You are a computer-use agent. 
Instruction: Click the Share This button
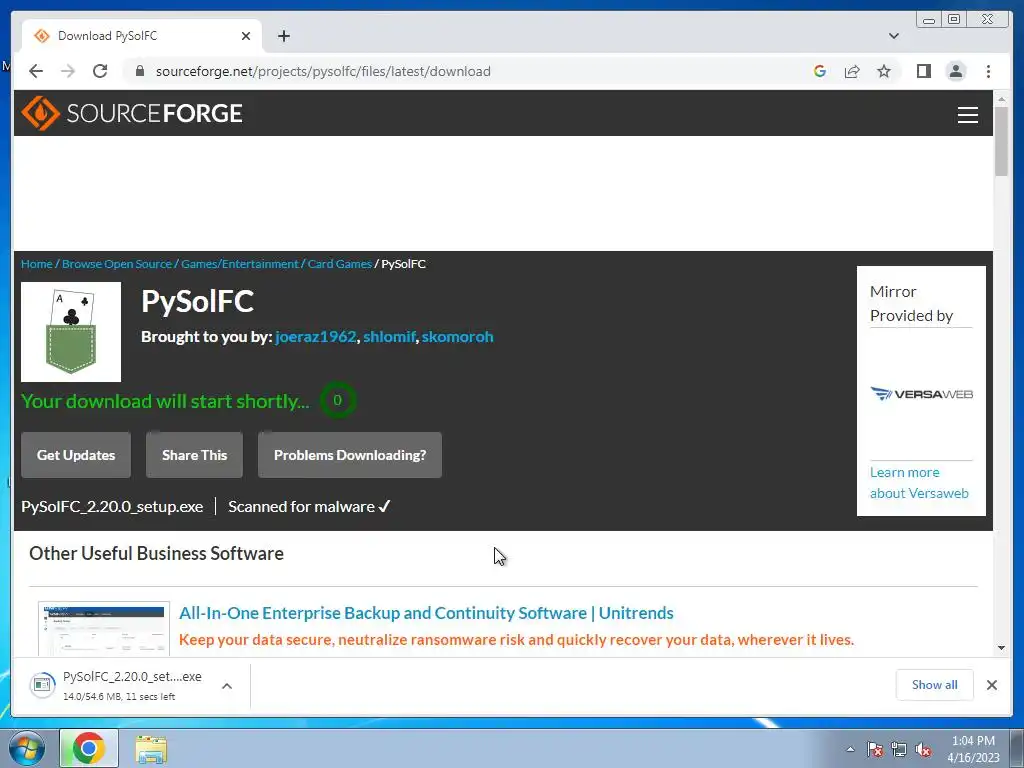pos(194,455)
